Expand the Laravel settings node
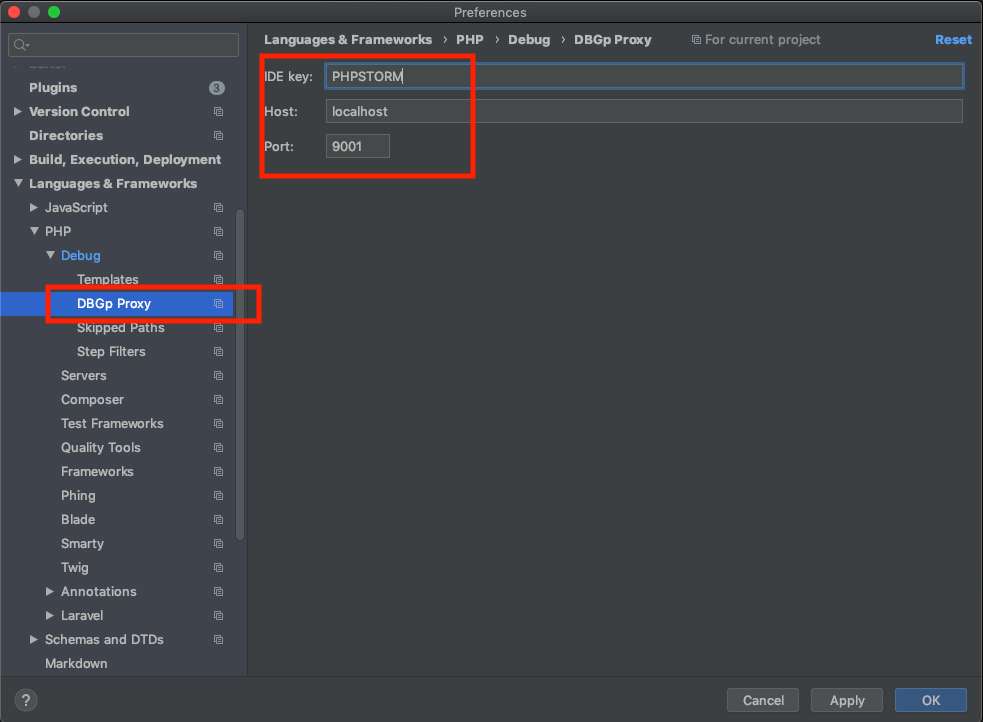The width and height of the screenshot is (983, 722). pyautogui.click(x=50, y=615)
